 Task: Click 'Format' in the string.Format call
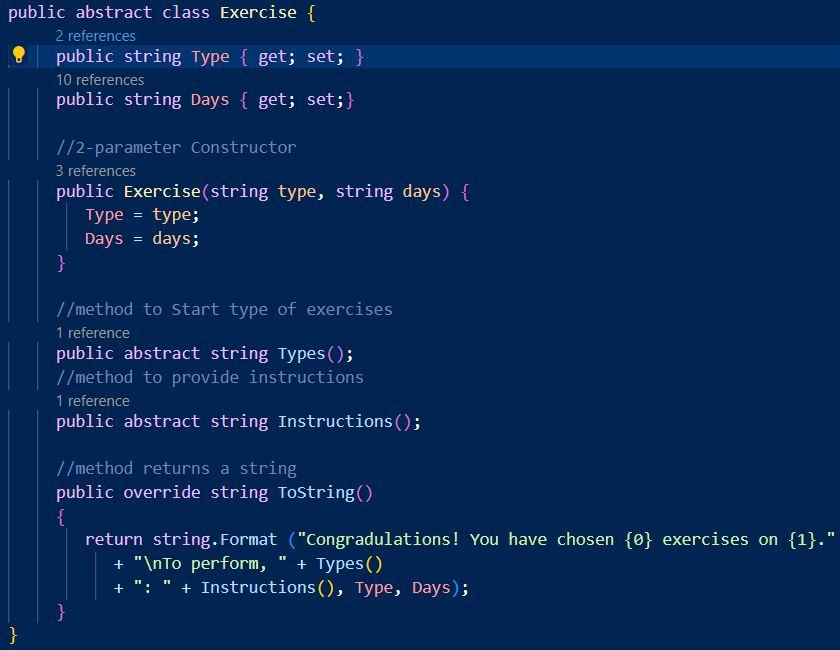point(249,539)
